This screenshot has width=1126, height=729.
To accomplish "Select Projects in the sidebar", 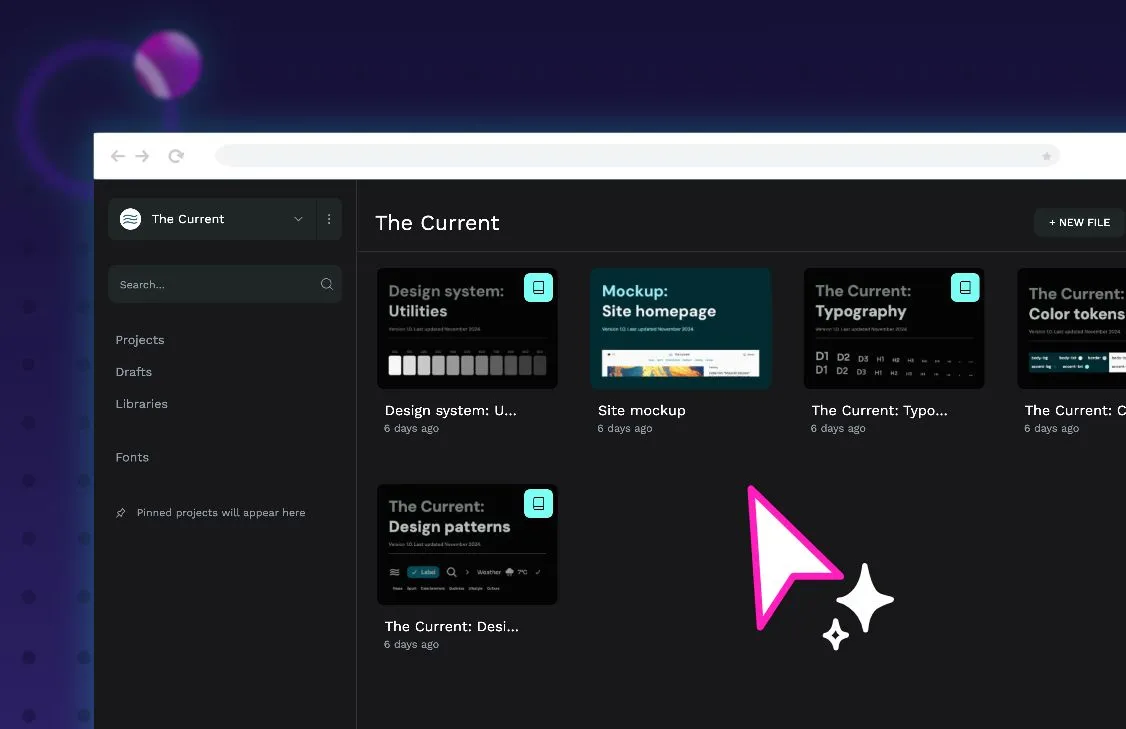I will point(139,340).
